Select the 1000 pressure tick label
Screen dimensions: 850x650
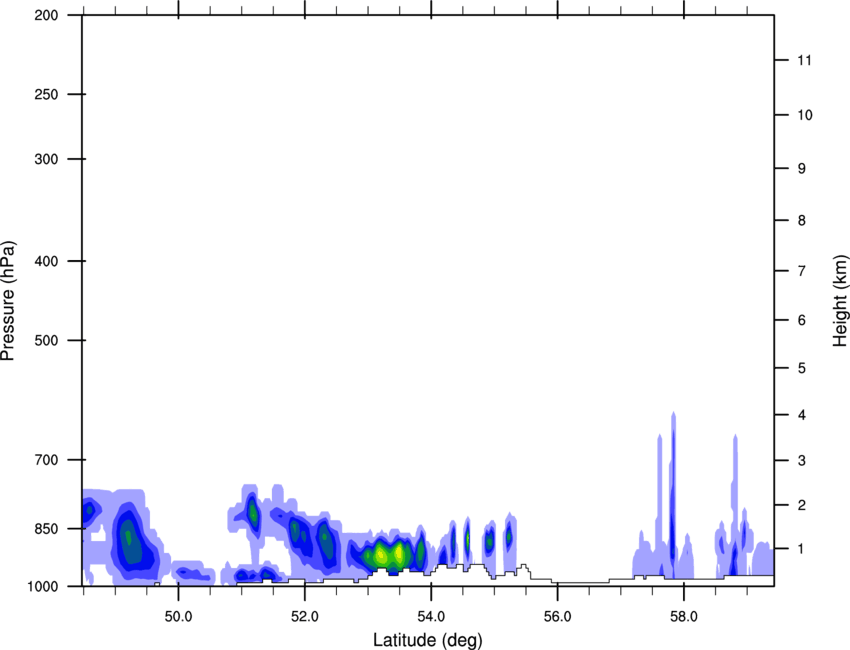pyautogui.click(x=42, y=586)
